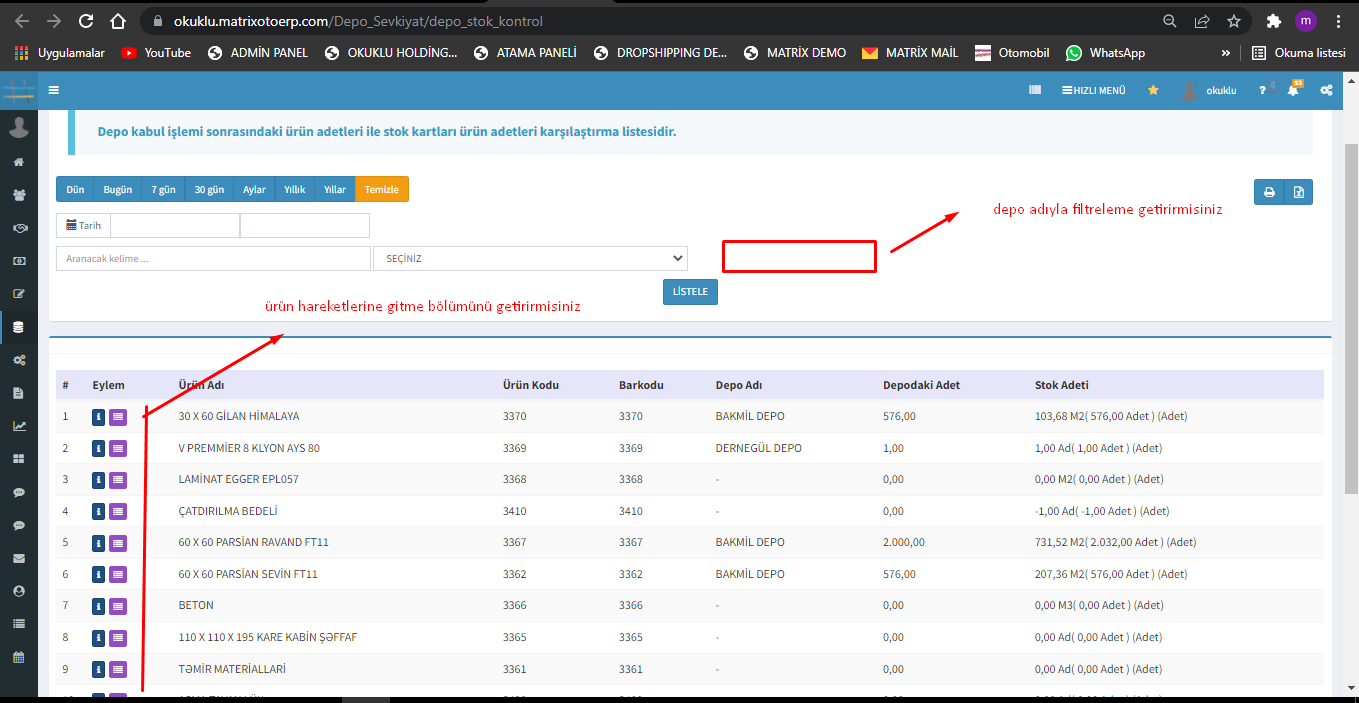Open purple list icon for V PREMMİER row
This screenshot has height=703, width=1359.
pos(118,448)
